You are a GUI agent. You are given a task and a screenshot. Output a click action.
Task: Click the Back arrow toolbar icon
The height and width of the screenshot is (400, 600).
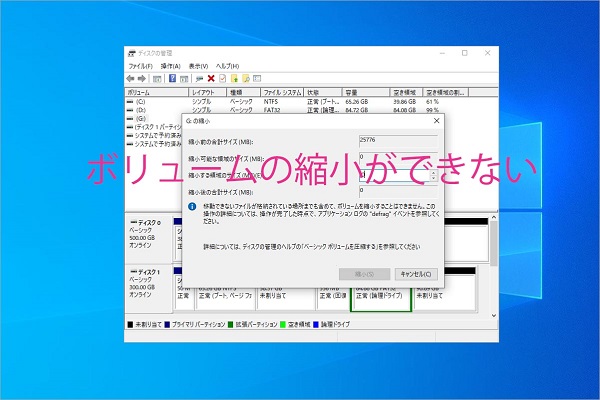130,78
